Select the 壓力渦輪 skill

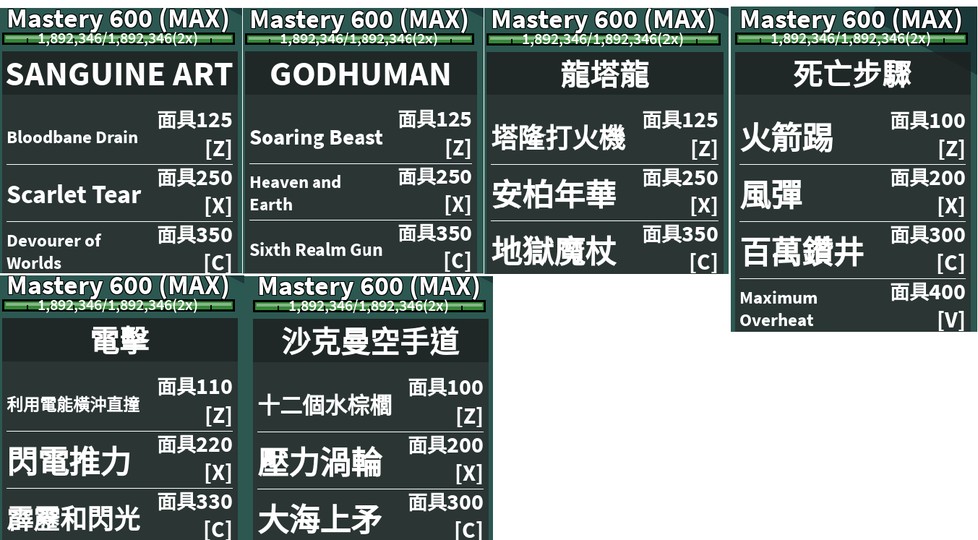(x=320, y=462)
